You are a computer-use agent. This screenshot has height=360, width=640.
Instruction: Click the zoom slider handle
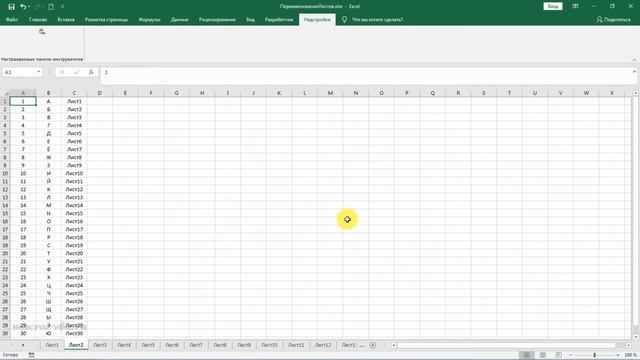click(594, 355)
